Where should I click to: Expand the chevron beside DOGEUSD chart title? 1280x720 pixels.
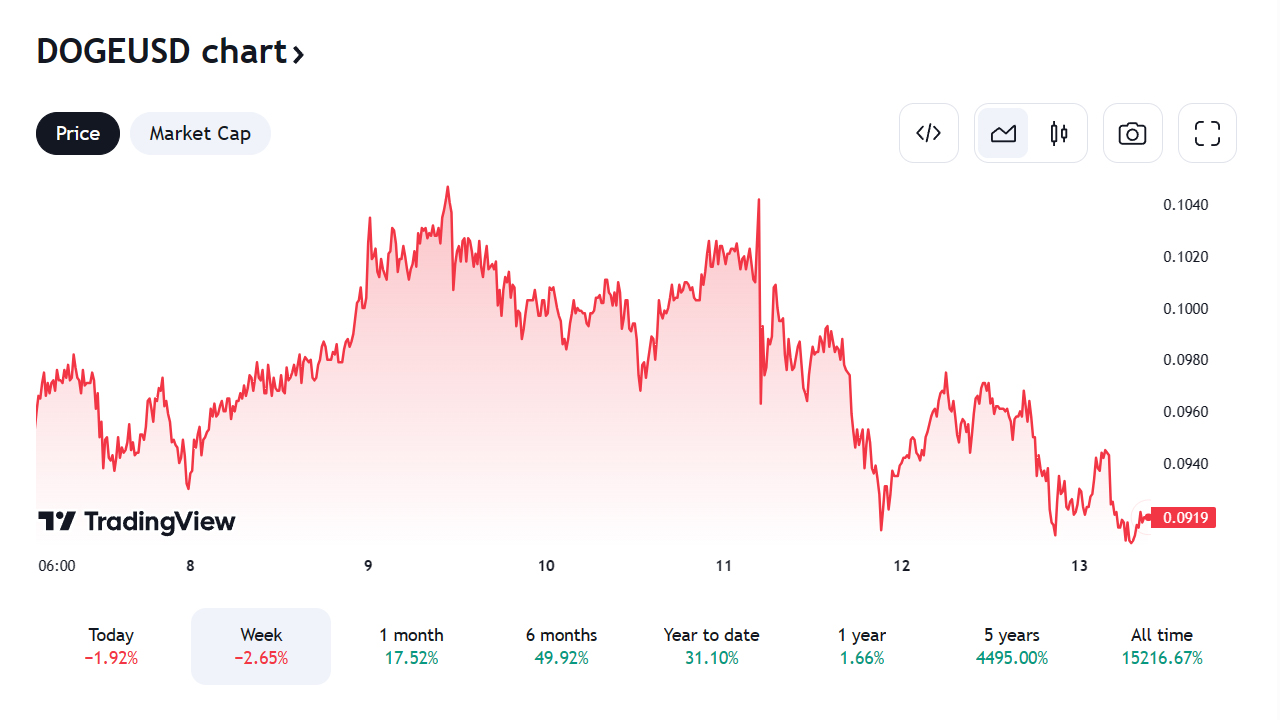(298, 54)
